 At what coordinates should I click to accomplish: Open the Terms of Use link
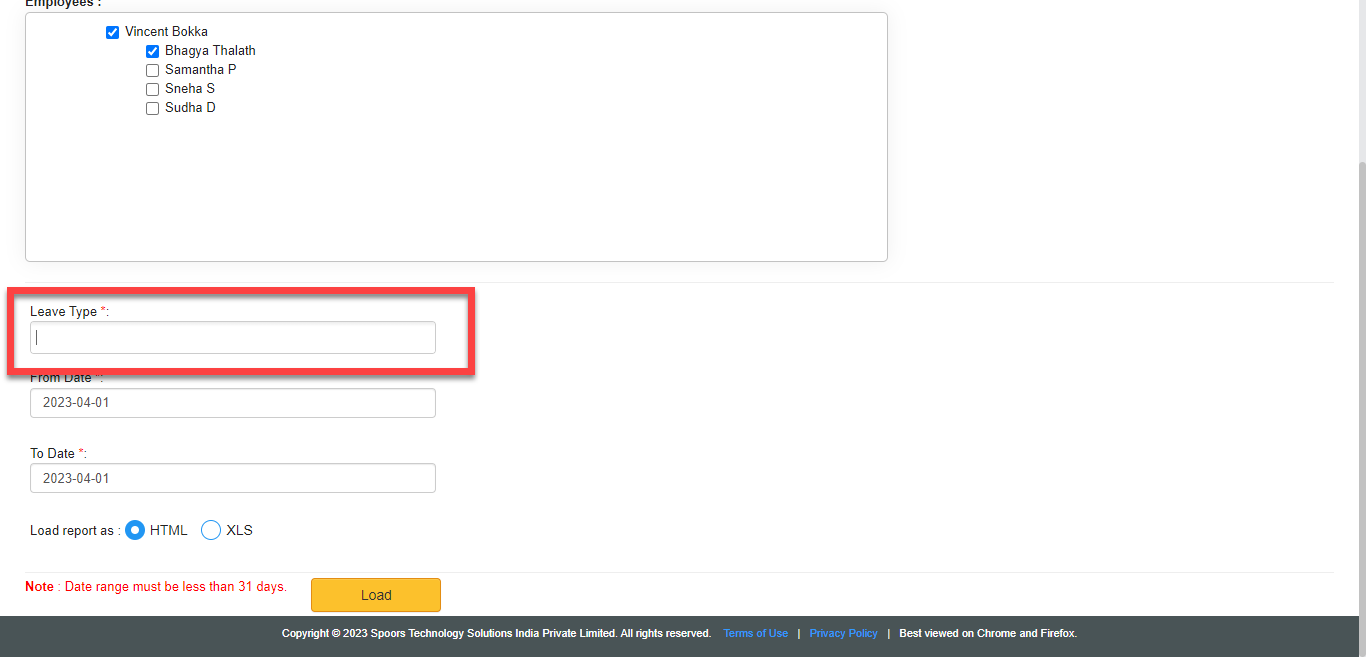[755, 633]
